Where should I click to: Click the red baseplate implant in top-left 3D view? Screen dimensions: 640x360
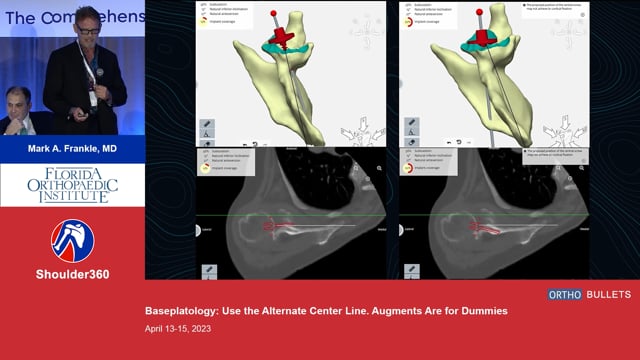point(282,38)
